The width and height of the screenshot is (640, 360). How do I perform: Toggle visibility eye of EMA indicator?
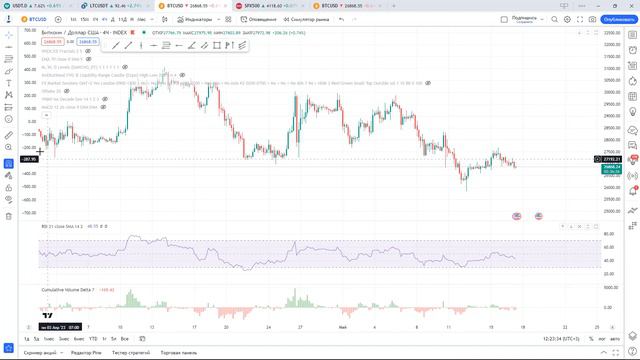click(x=89, y=59)
